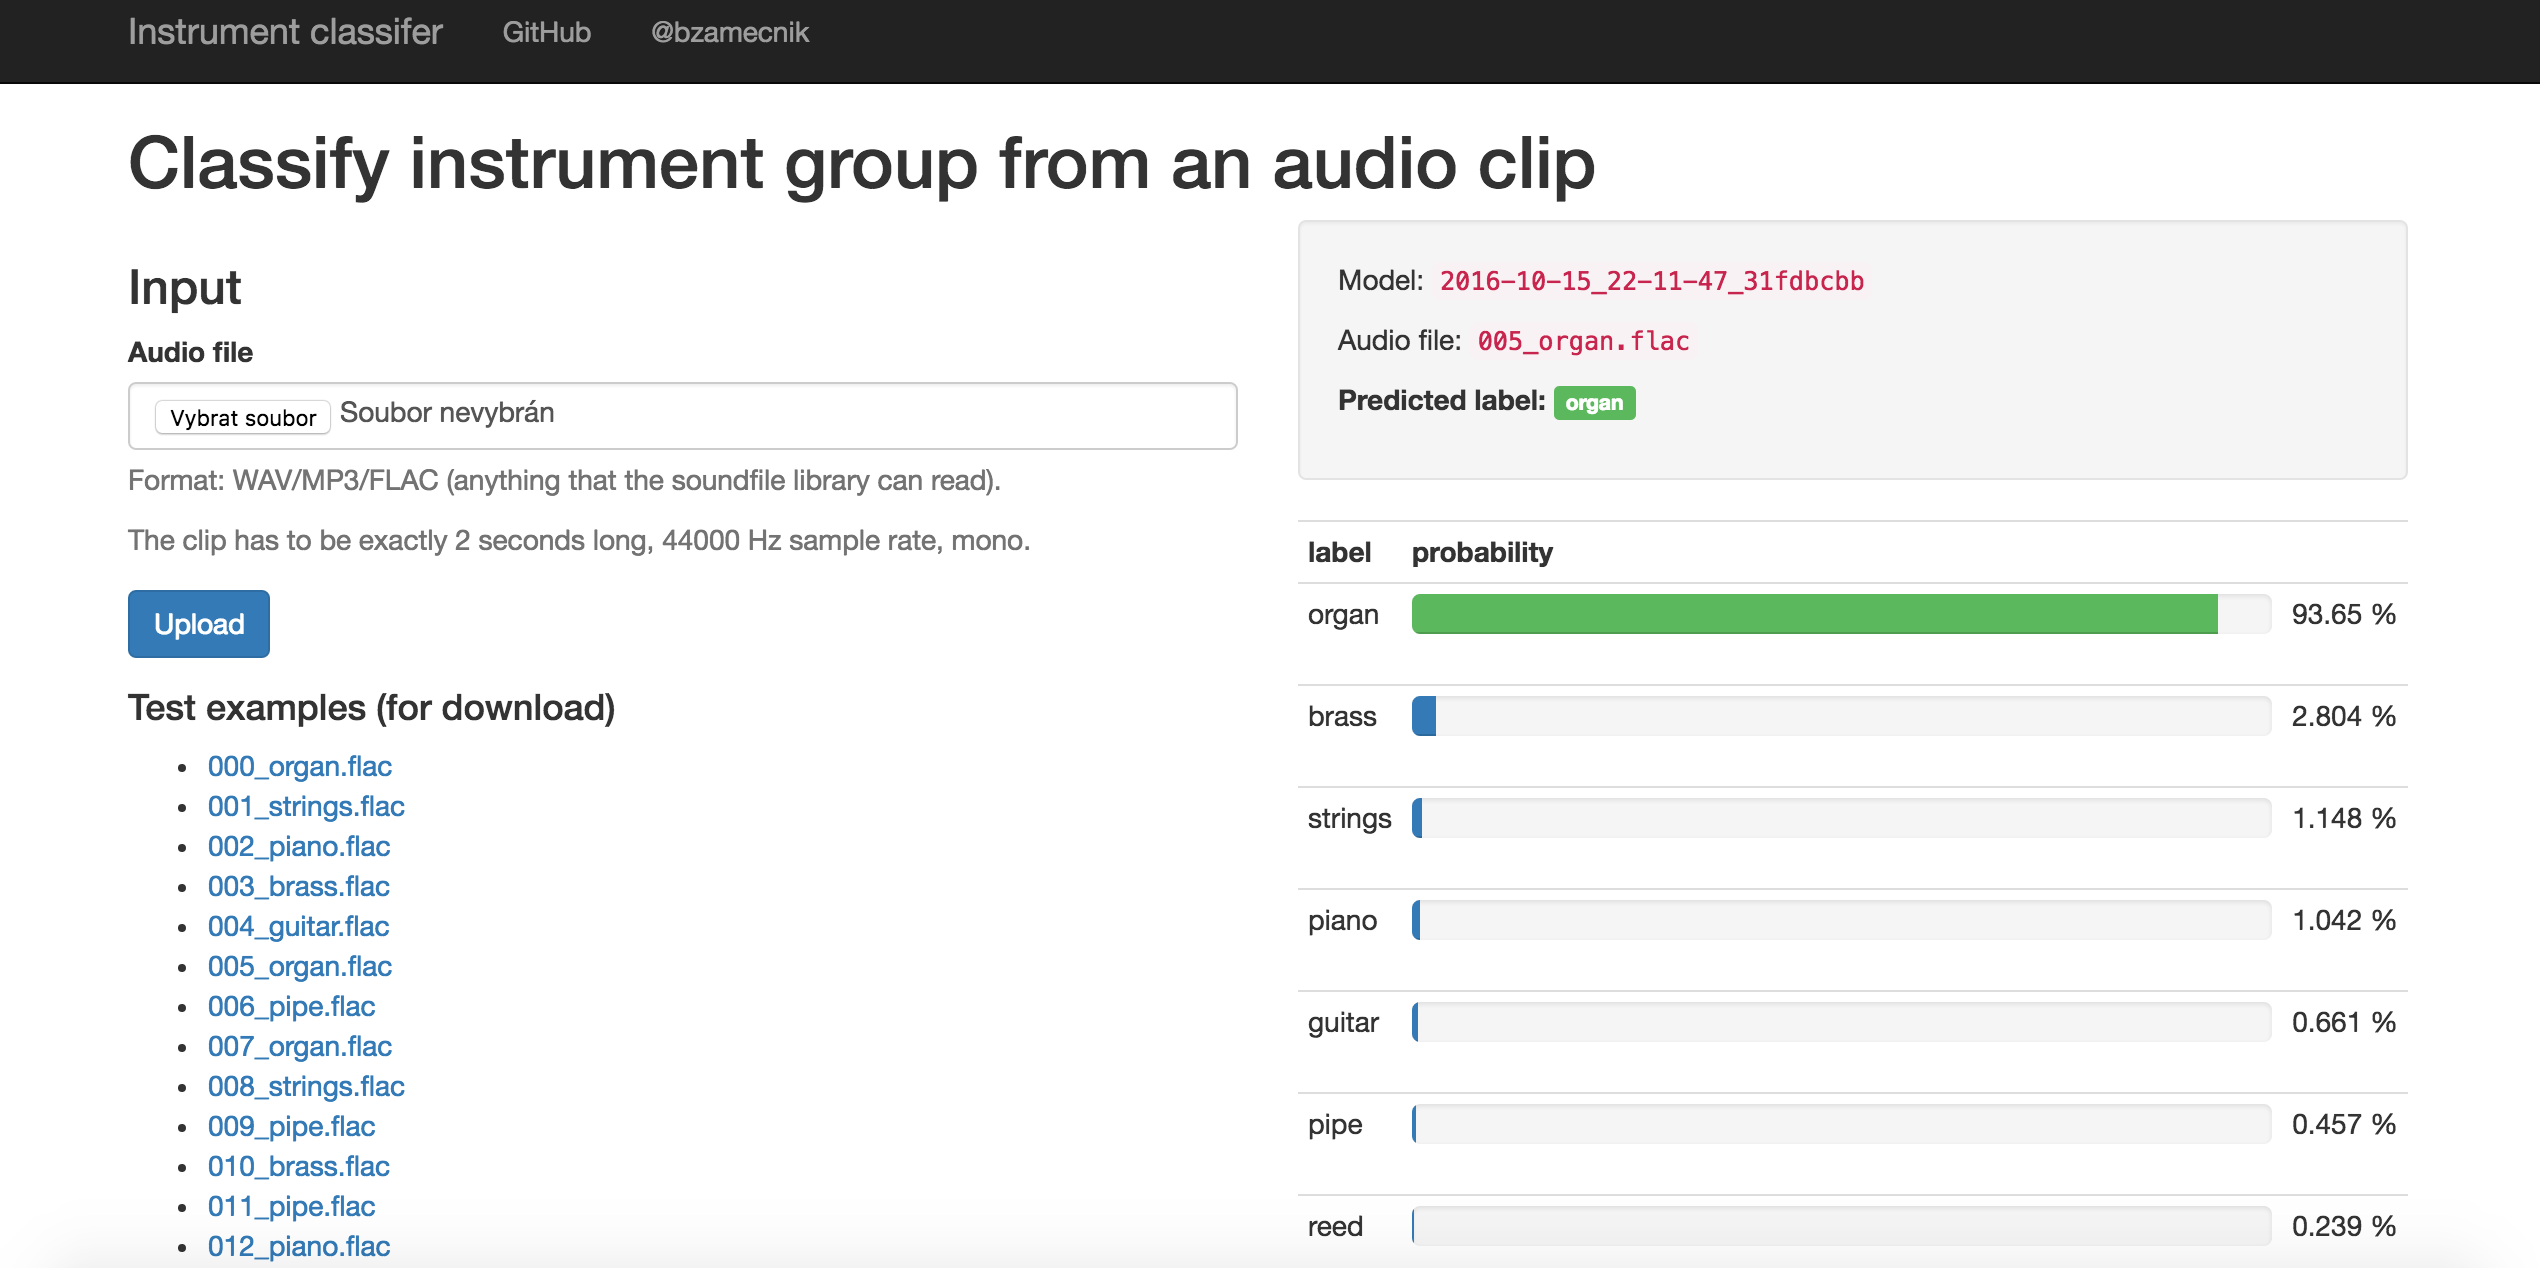2540x1268 pixels.
Task: Download 001_strings.flac test example
Action: [x=306, y=806]
